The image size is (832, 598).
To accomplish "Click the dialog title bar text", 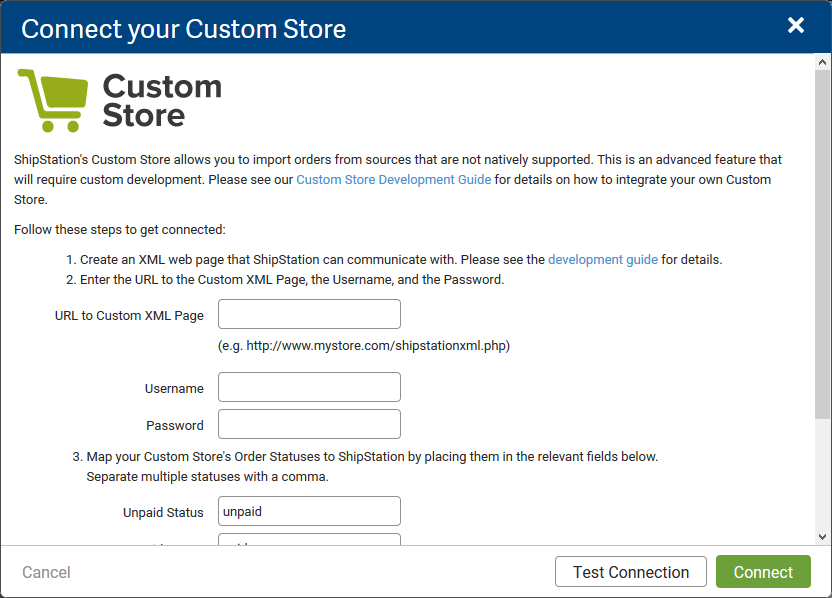I will coord(183,28).
